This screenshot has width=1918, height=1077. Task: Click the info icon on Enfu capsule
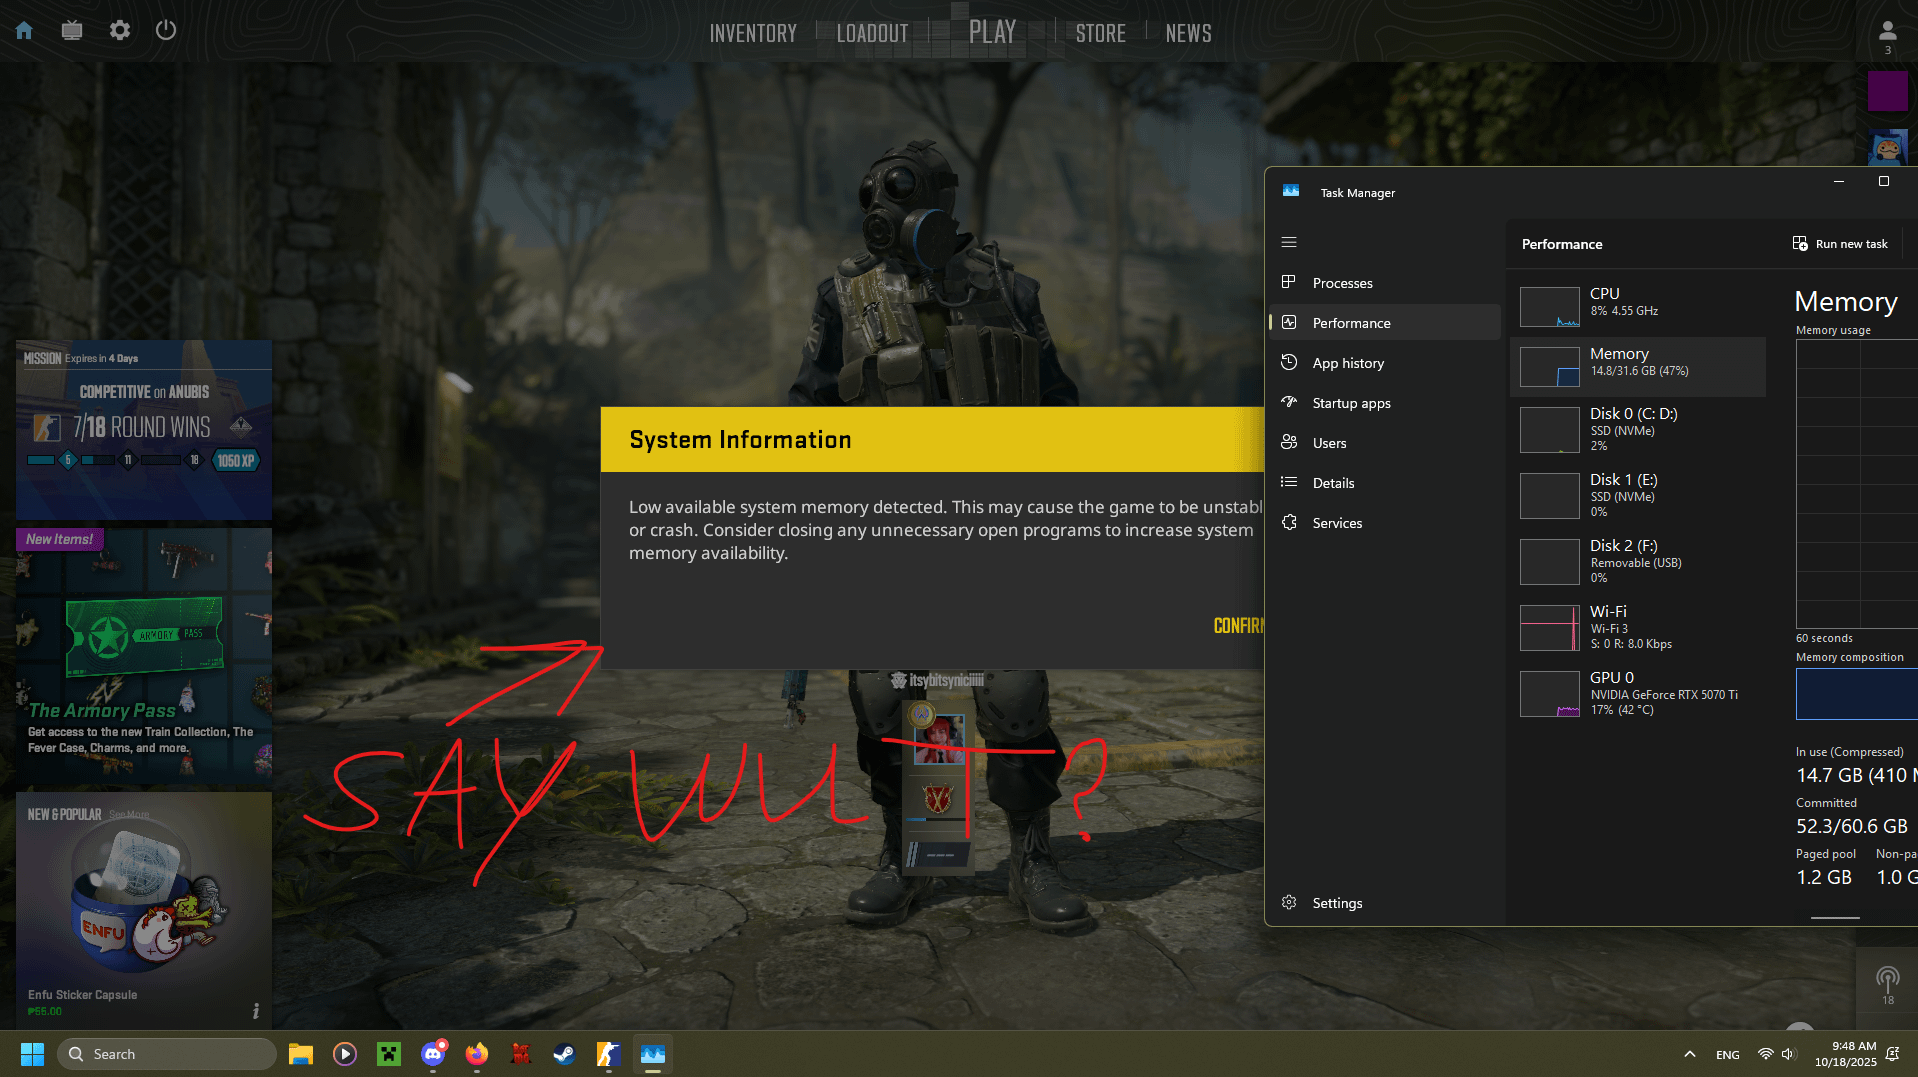point(256,1011)
